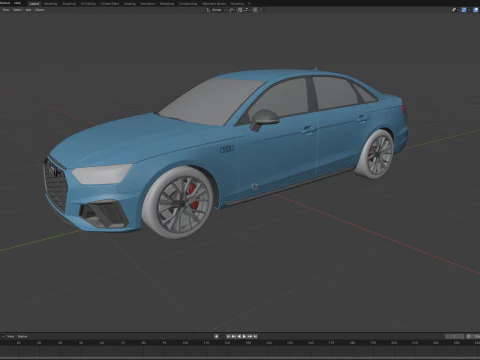The width and height of the screenshot is (480, 360).
Task: Add a new workspace with plus button
Action: click(x=249, y=4)
